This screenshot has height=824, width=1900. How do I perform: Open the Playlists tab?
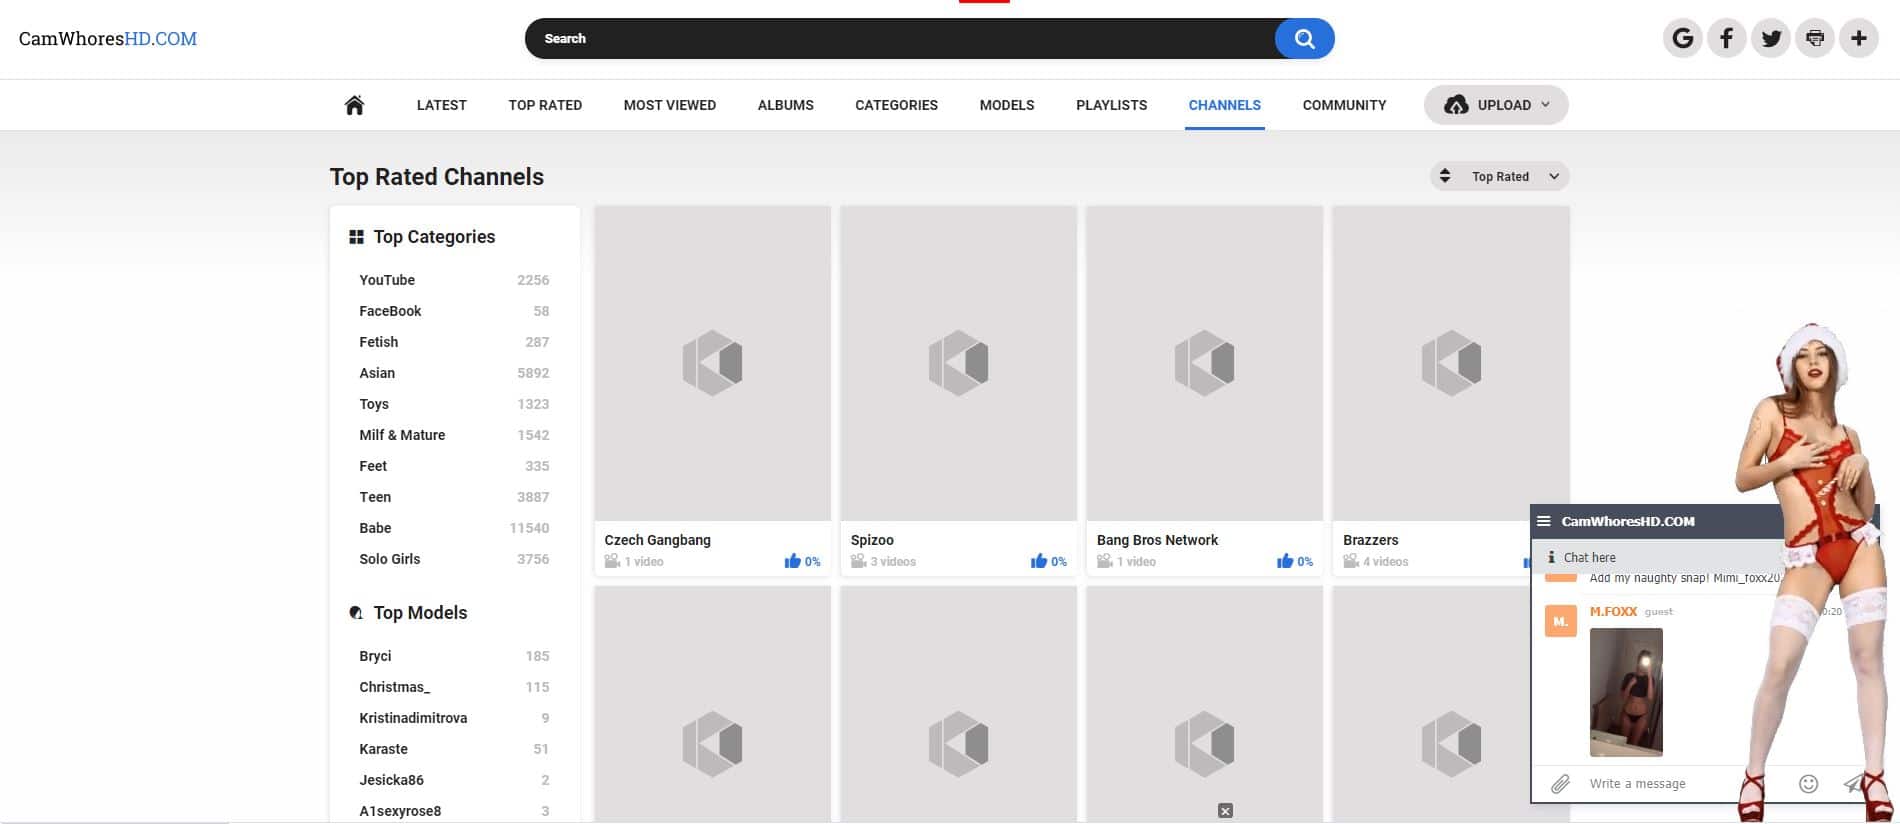1111,105
